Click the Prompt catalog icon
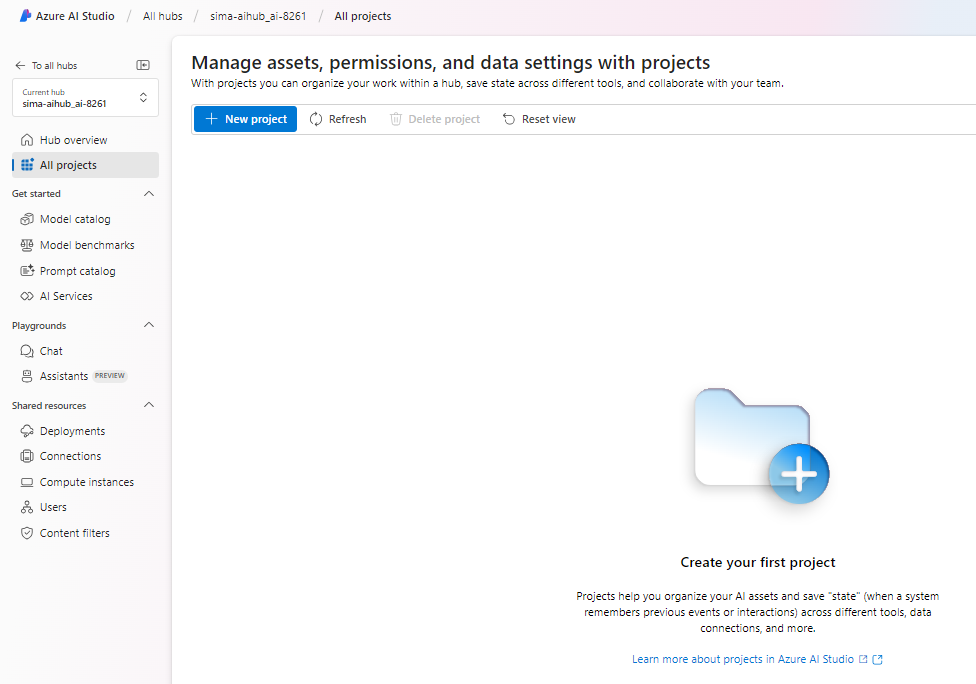This screenshot has height=684, width=976. pyautogui.click(x=27, y=271)
